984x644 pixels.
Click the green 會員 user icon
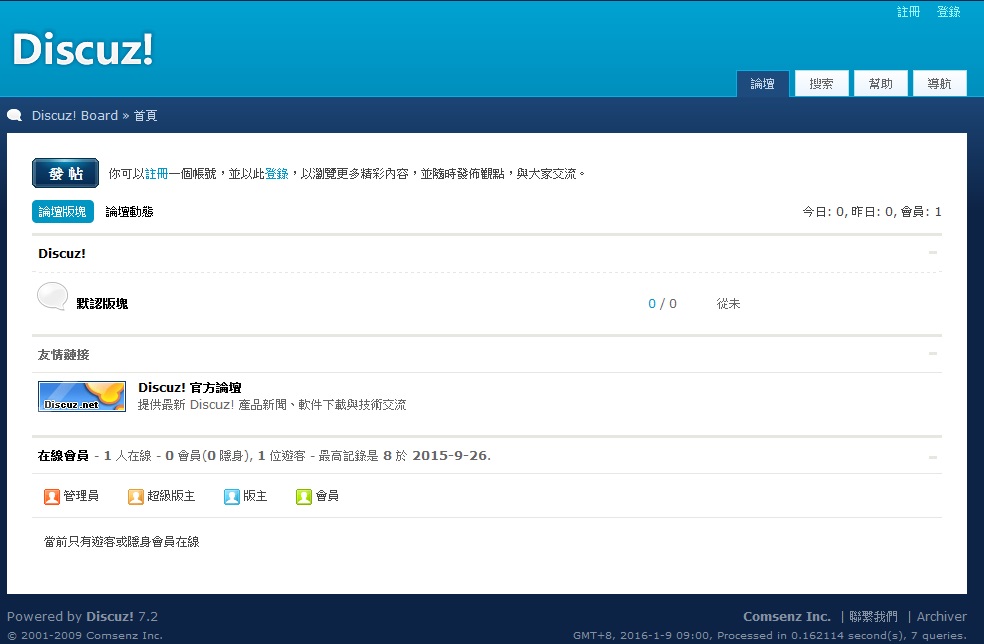[x=304, y=496]
